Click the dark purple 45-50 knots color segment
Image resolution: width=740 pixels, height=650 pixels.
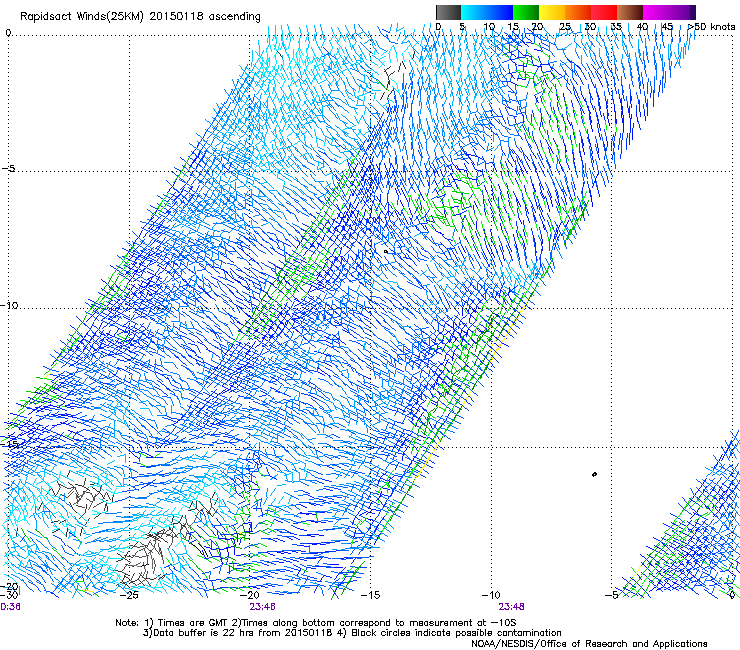pos(682,12)
